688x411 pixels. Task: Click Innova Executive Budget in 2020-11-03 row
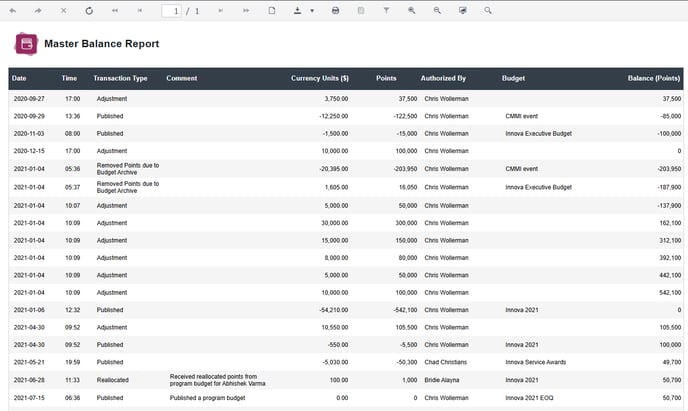coord(538,133)
